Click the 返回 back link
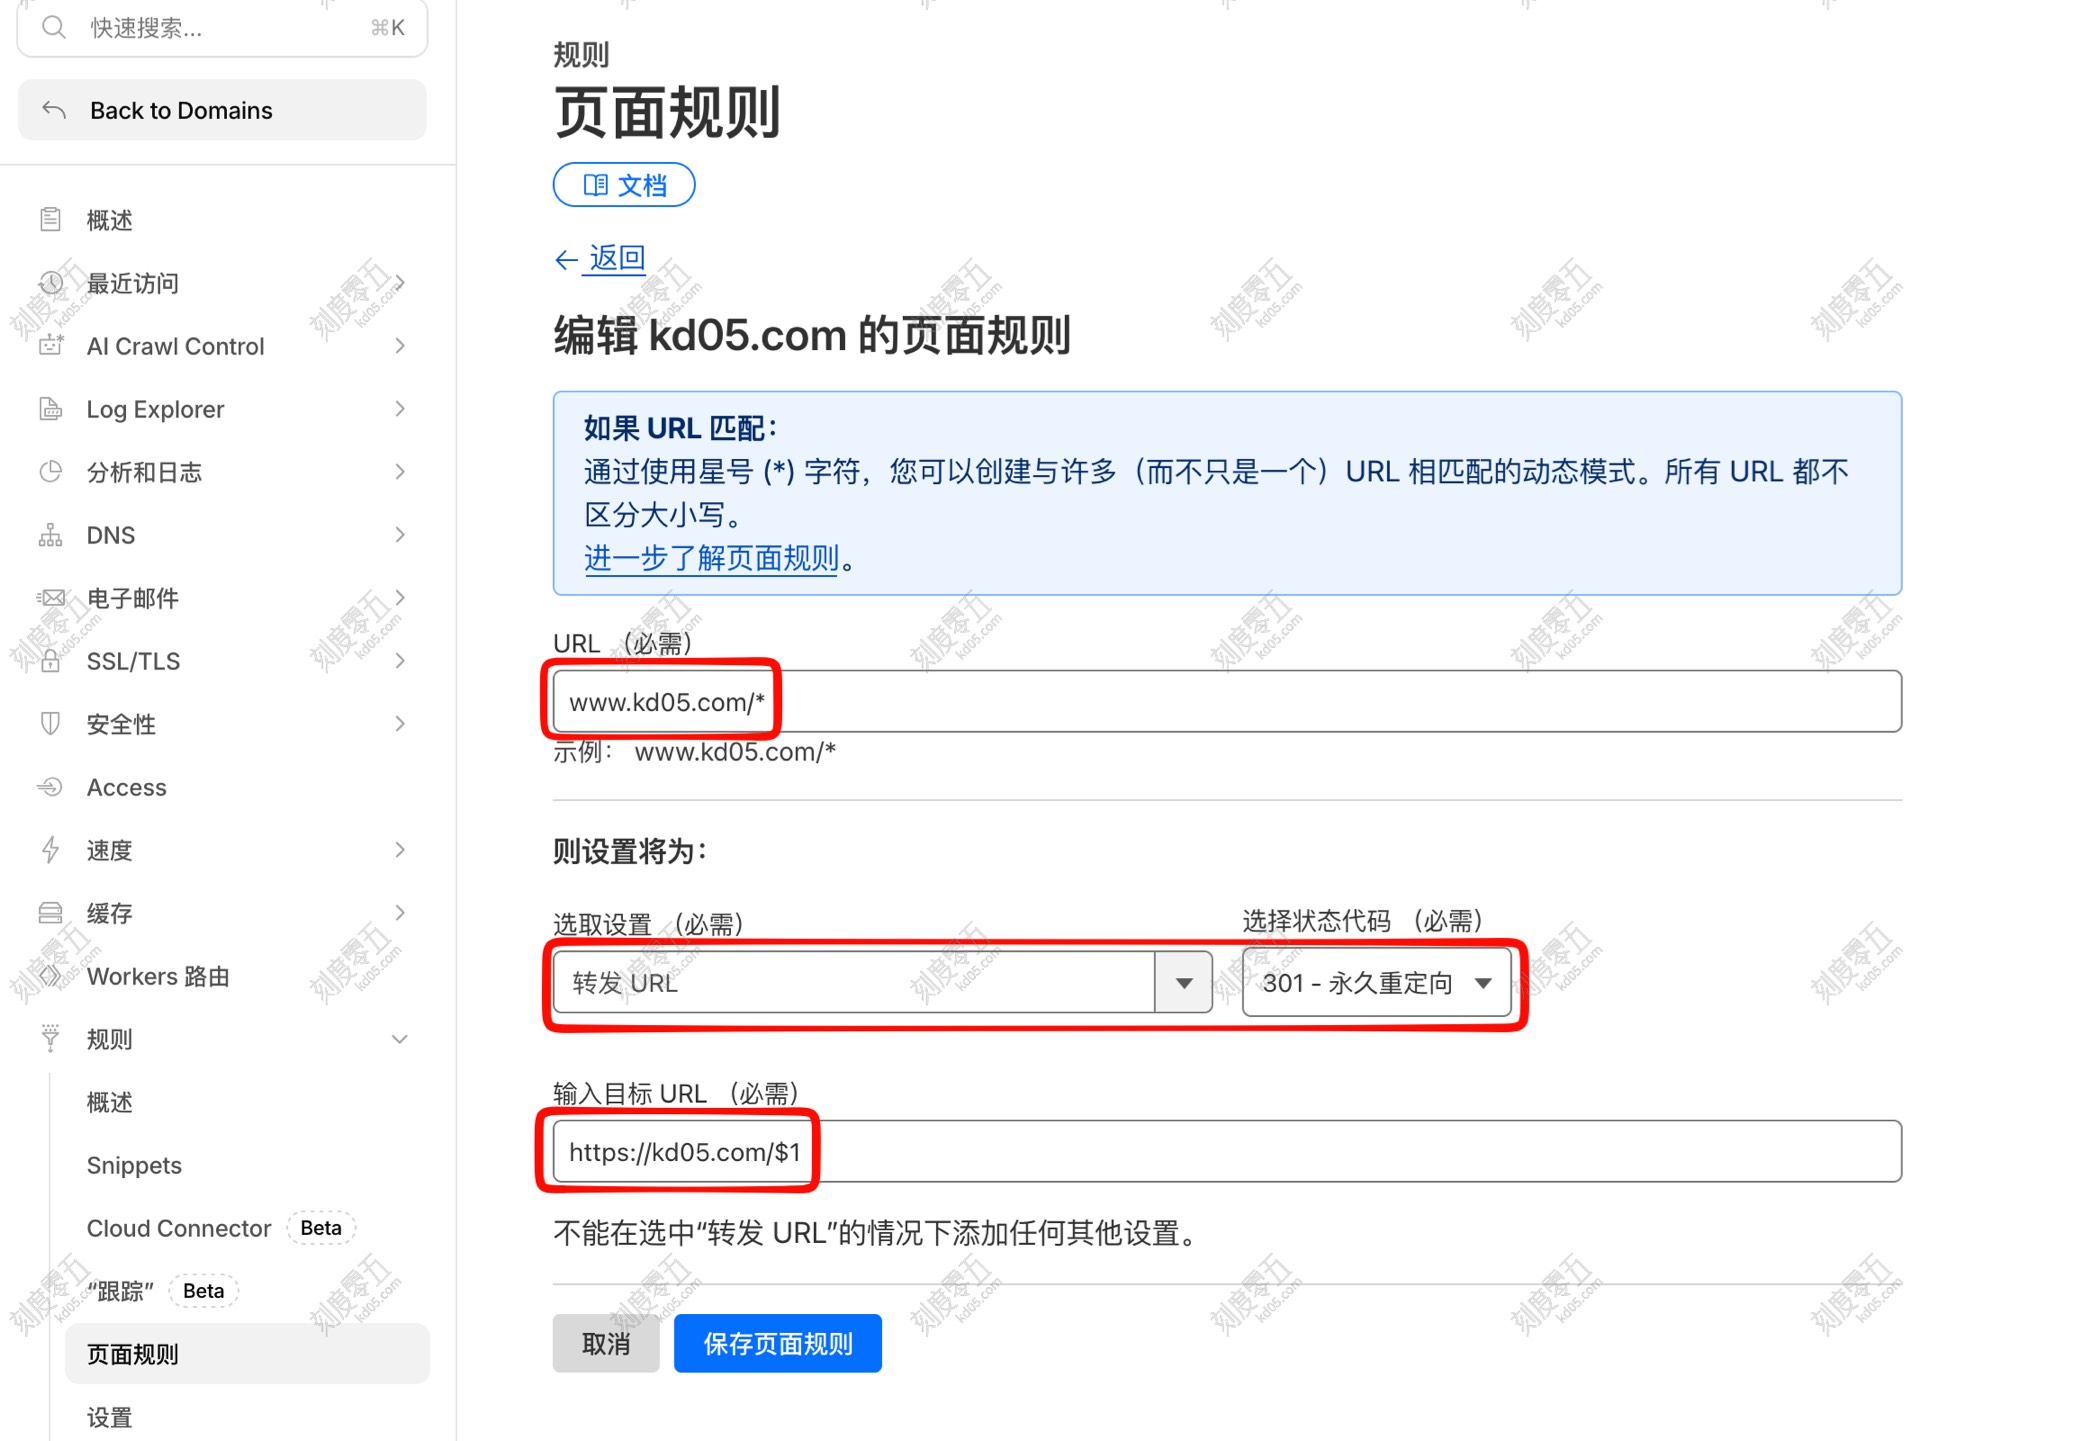The height and width of the screenshot is (1441, 2082). tap(615, 259)
